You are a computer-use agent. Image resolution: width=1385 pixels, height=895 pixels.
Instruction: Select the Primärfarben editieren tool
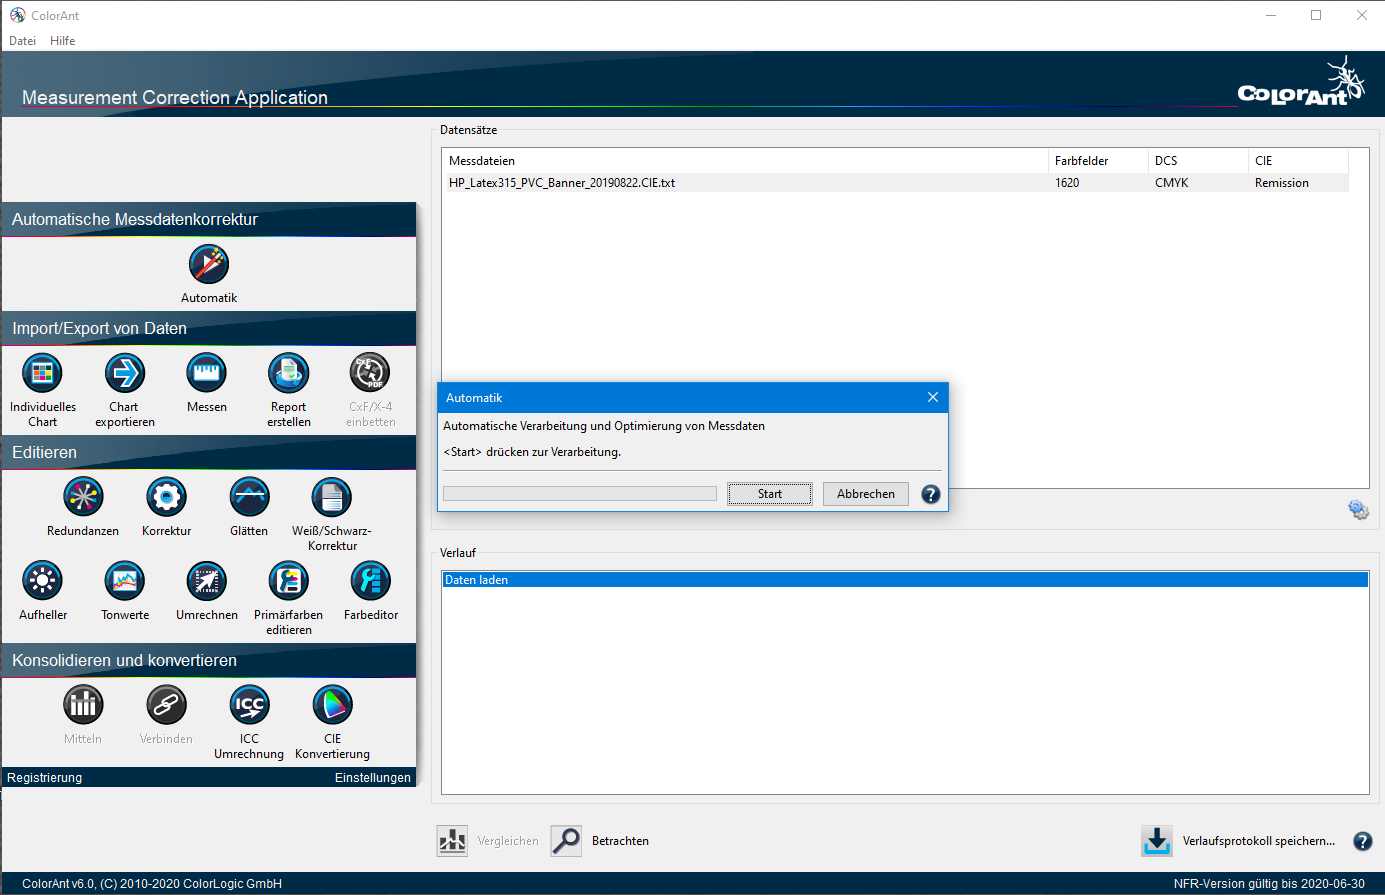289,581
